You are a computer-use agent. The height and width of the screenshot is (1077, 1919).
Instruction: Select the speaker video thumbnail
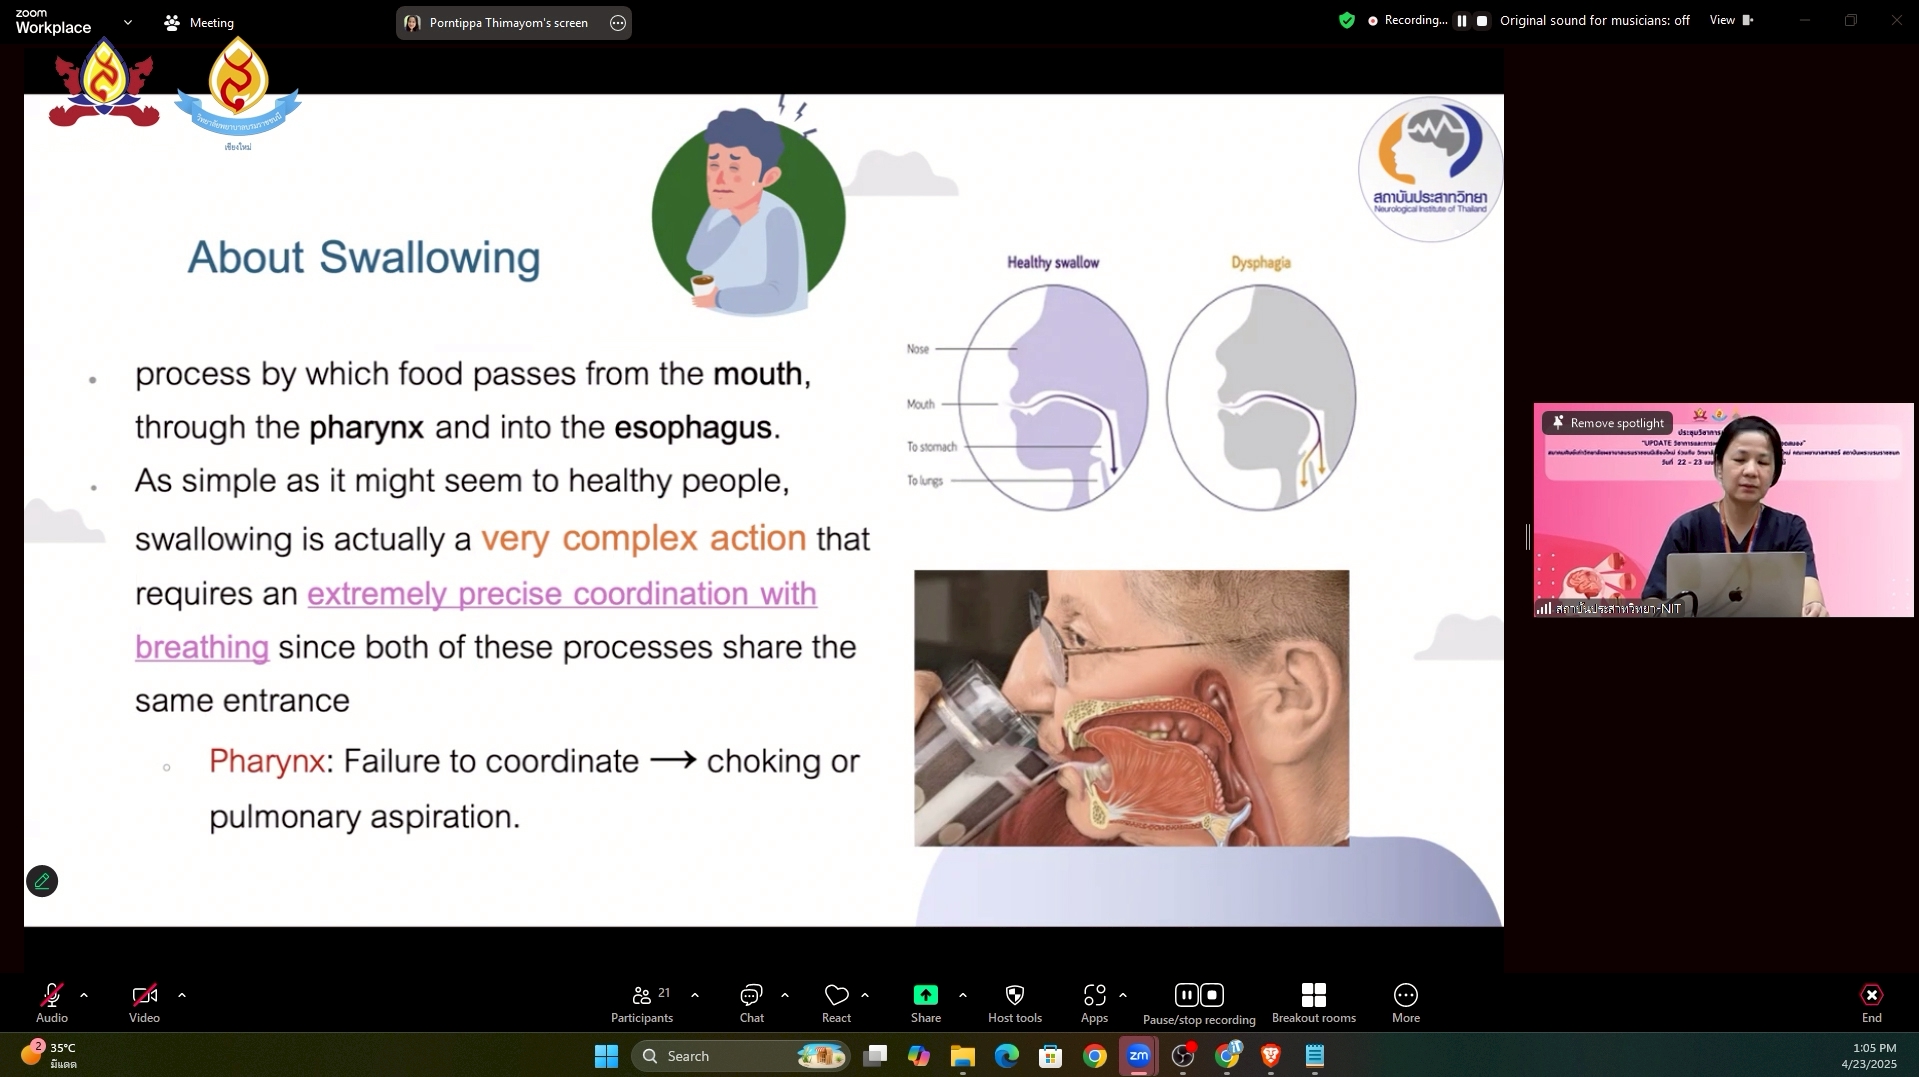coord(1723,510)
